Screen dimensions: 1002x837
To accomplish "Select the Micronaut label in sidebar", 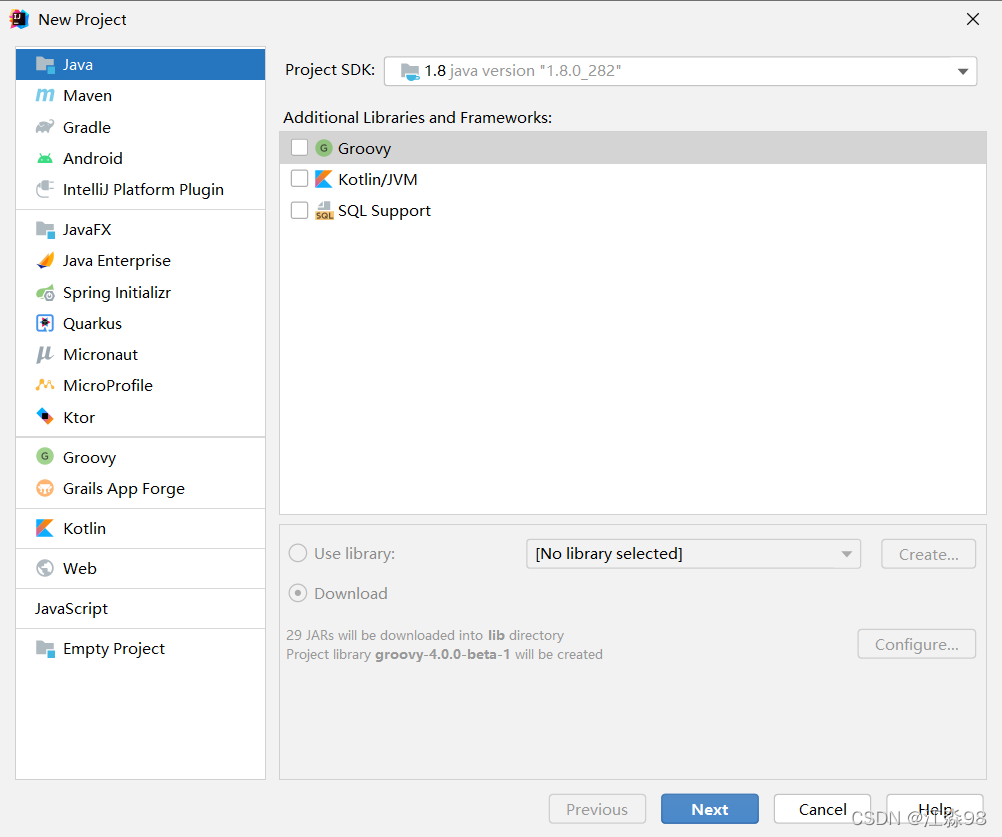I will [100, 355].
